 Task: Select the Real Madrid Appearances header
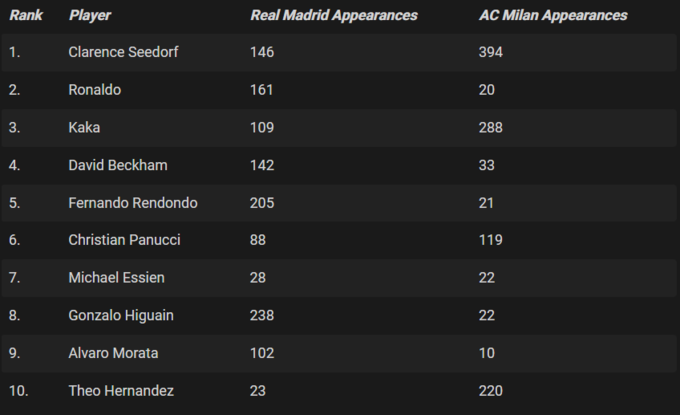[334, 16]
